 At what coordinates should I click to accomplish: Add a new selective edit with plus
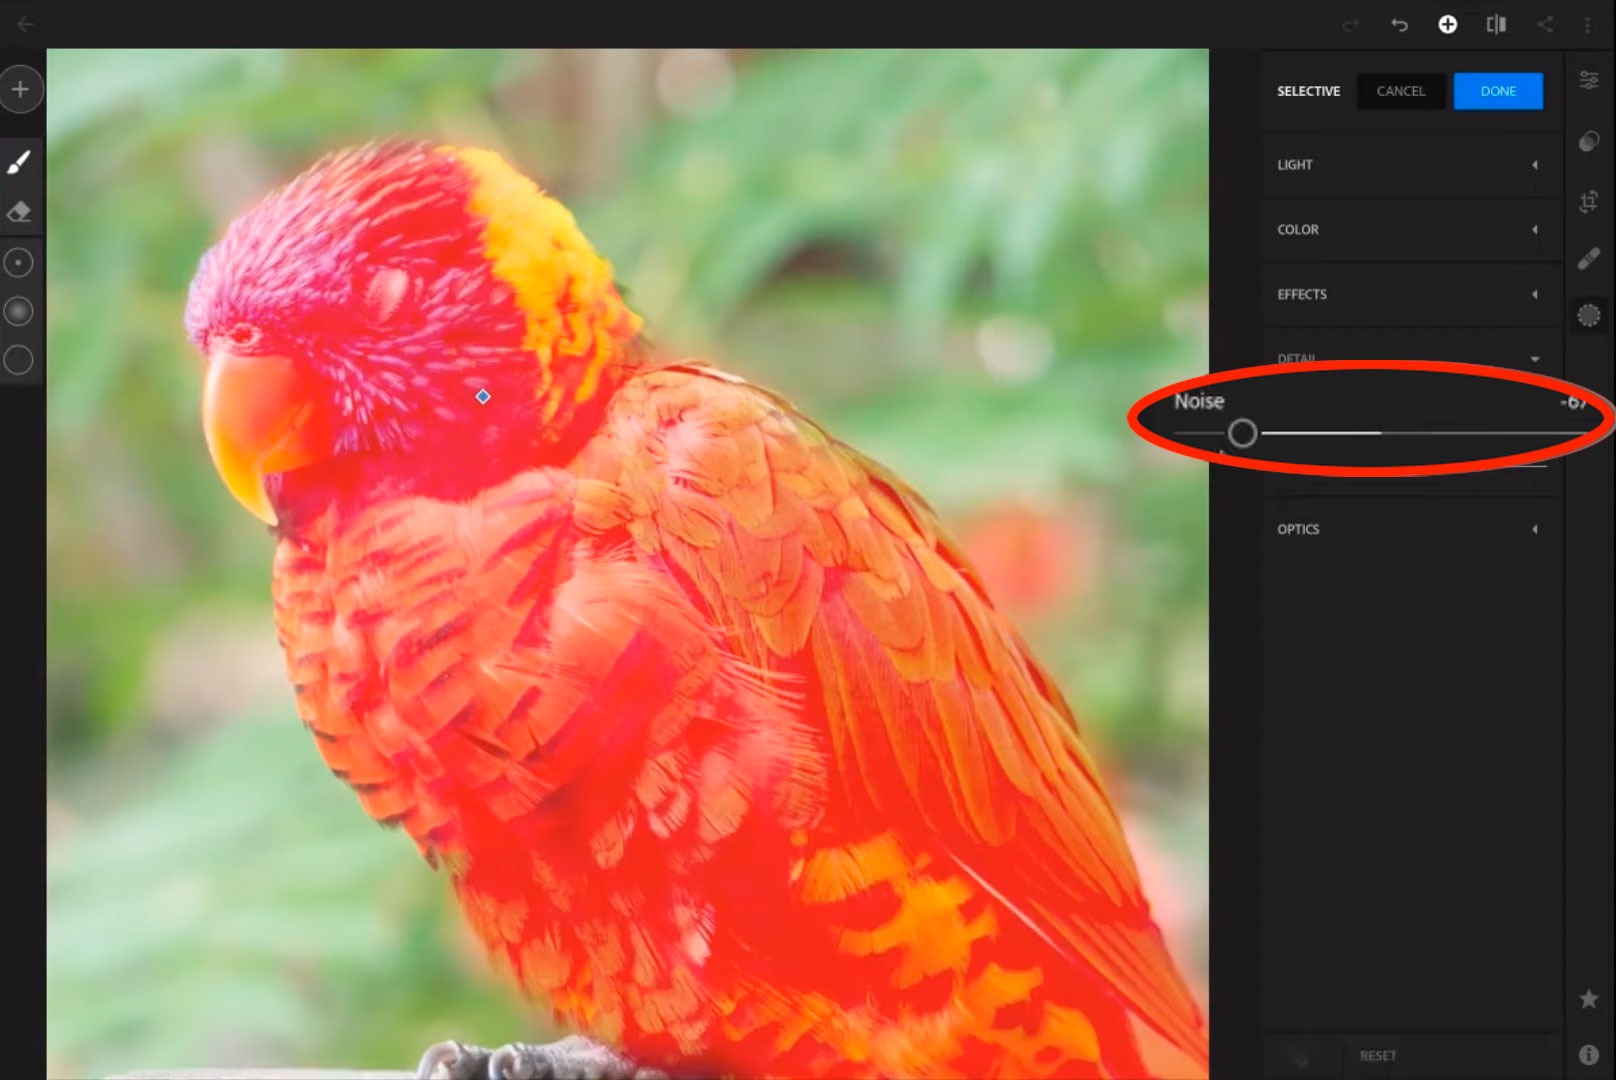pos(20,89)
